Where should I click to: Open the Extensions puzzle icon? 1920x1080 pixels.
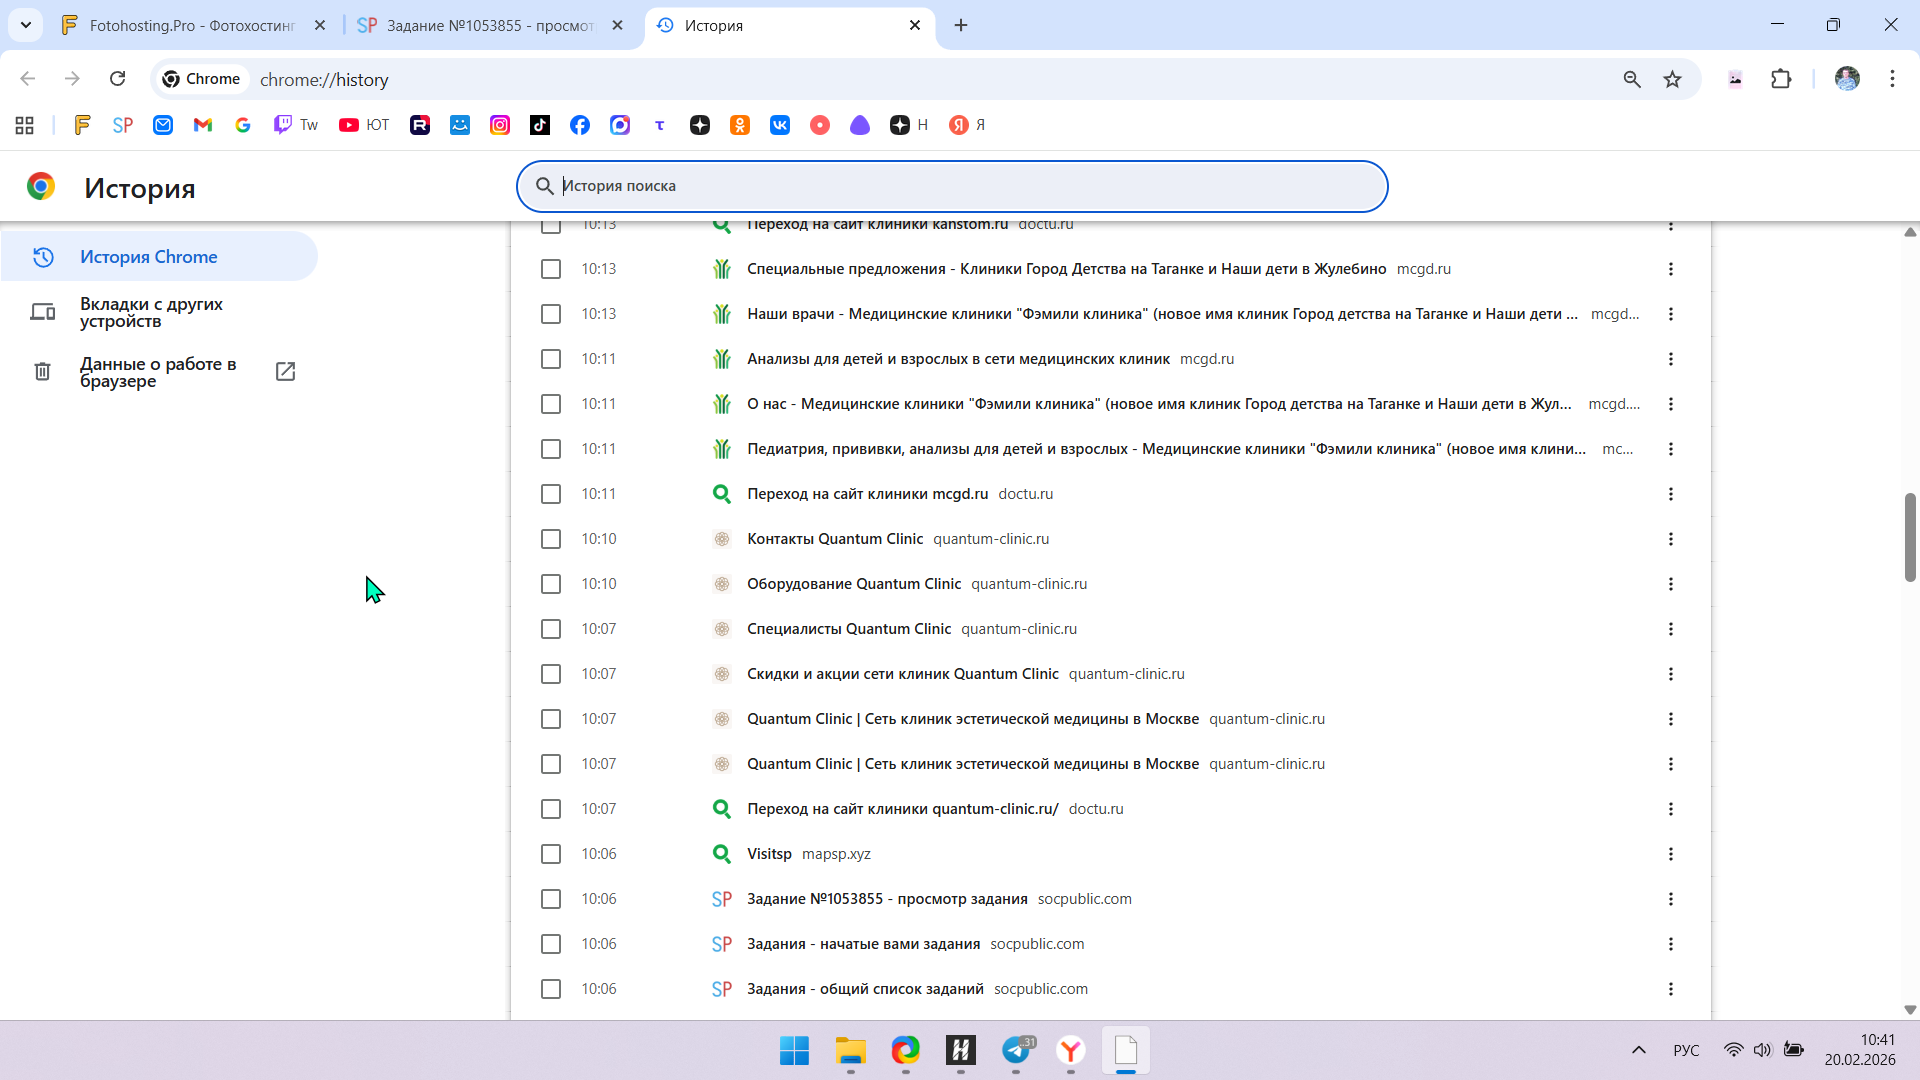[1781, 79]
